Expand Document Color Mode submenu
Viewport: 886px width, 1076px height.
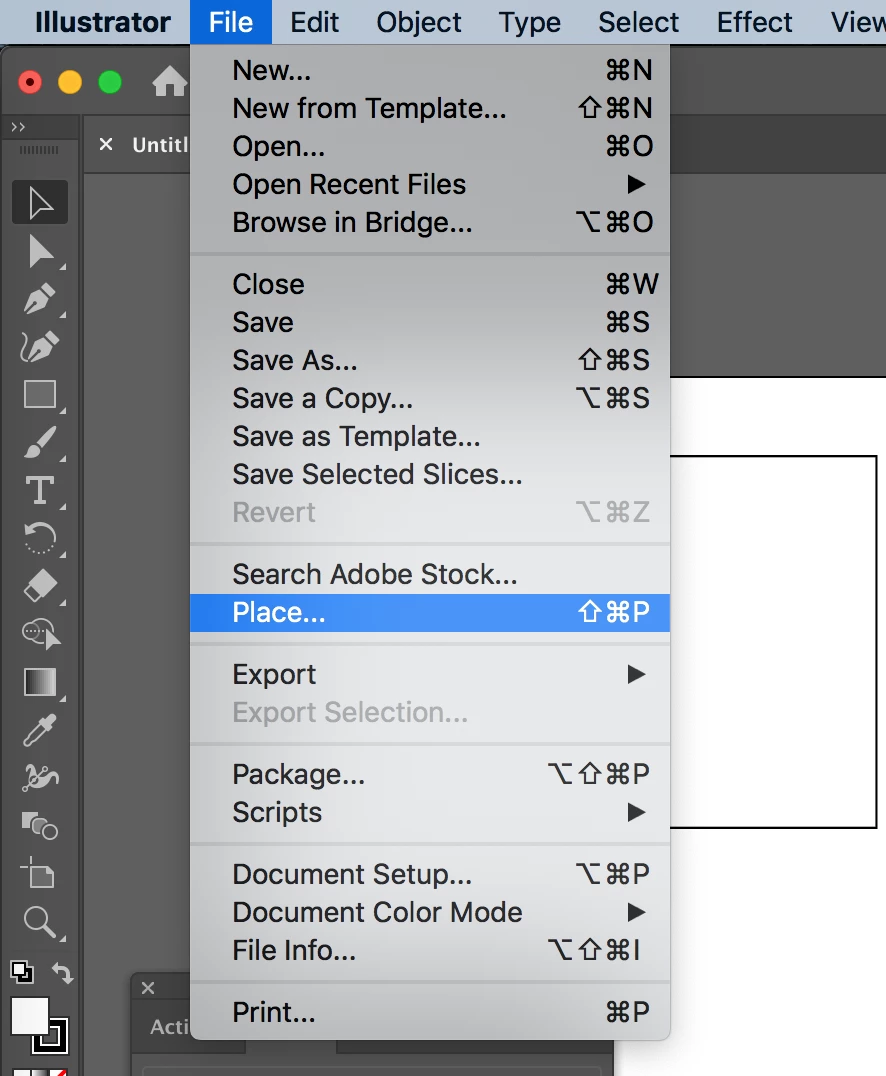(430, 912)
